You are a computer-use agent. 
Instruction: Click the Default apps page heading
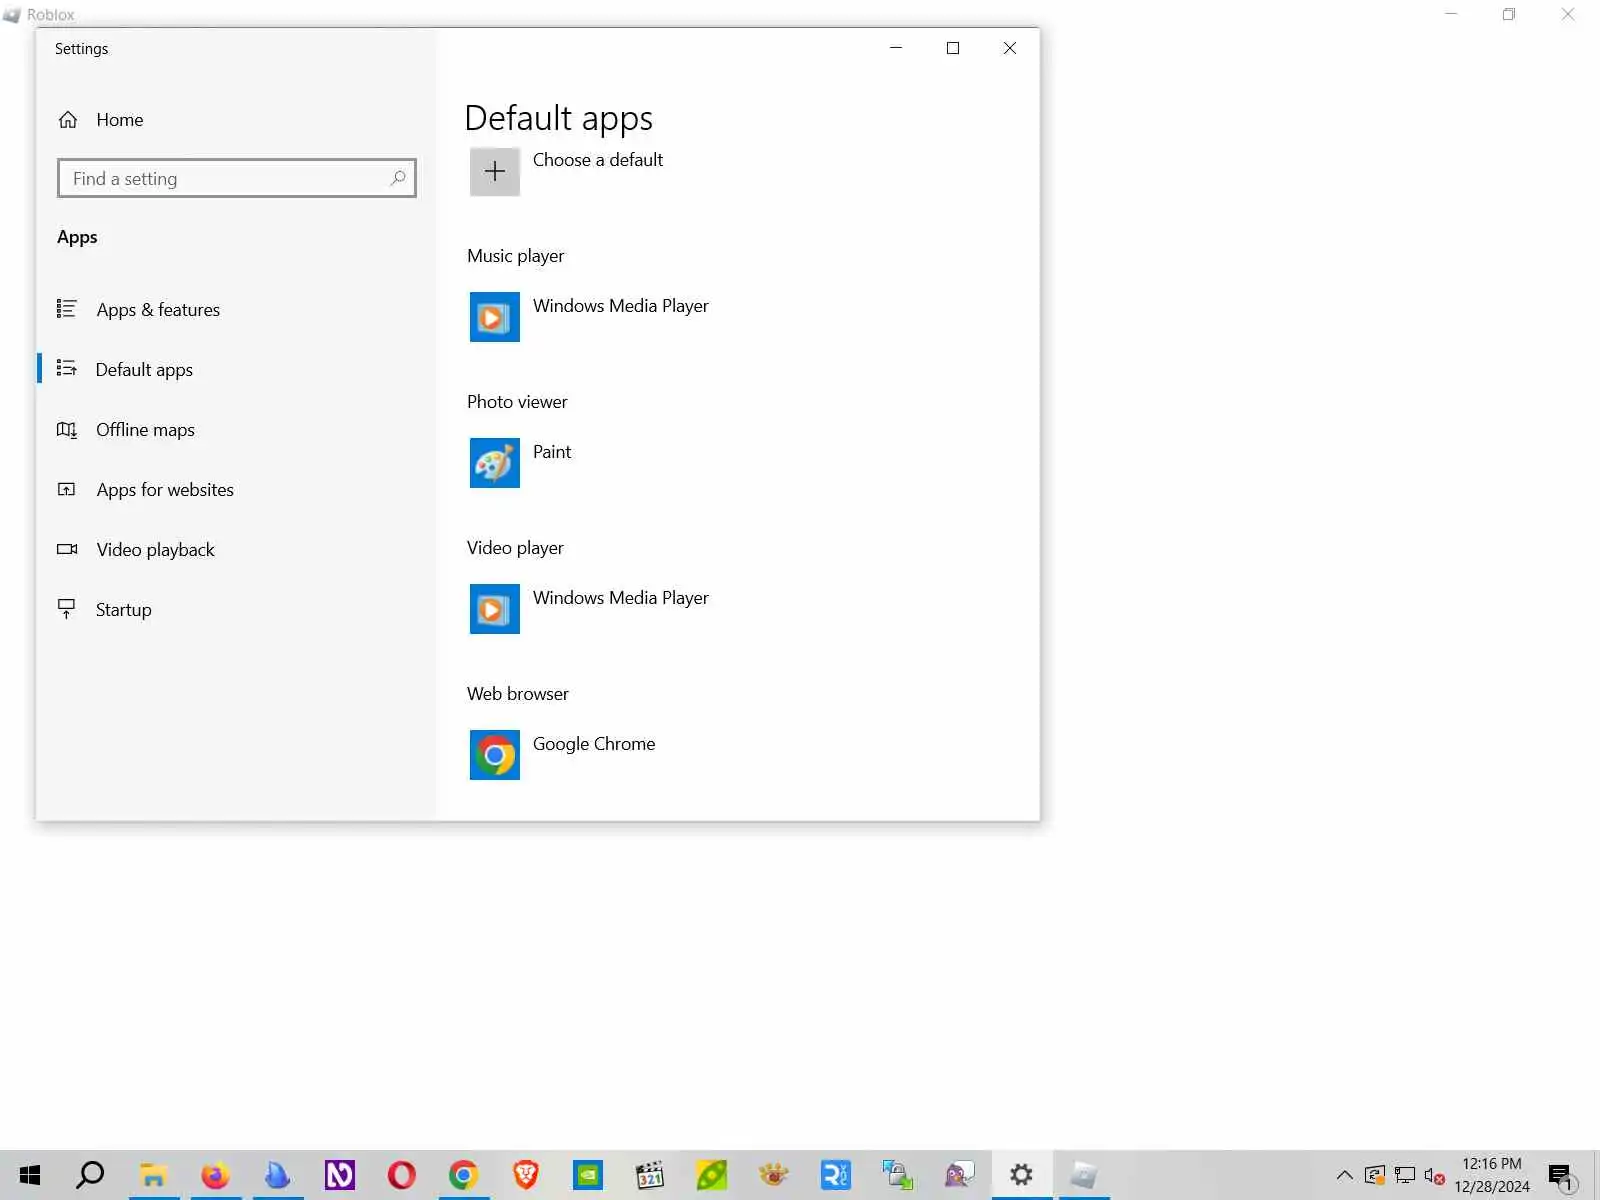pyautogui.click(x=559, y=118)
